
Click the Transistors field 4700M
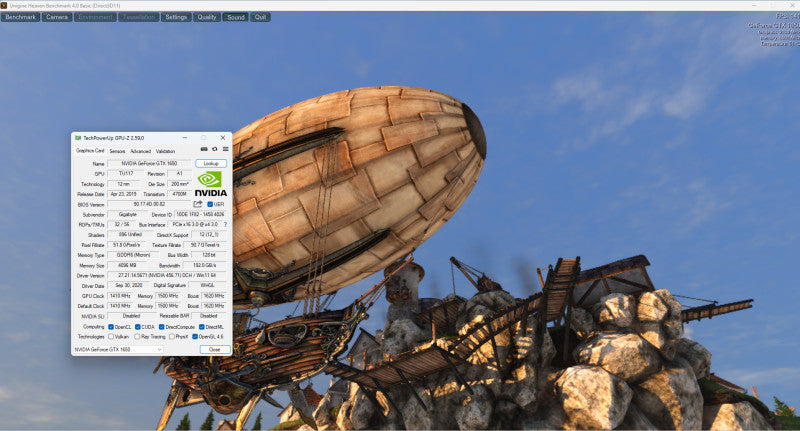(x=180, y=194)
